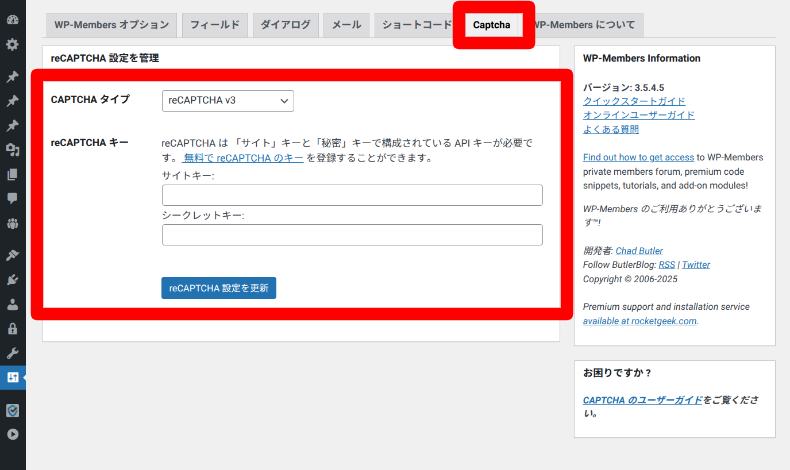Screen dimensions: 790x470
Task: Click the reCAPTCHA 設定を管理 heading
Action: [x=105, y=58]
